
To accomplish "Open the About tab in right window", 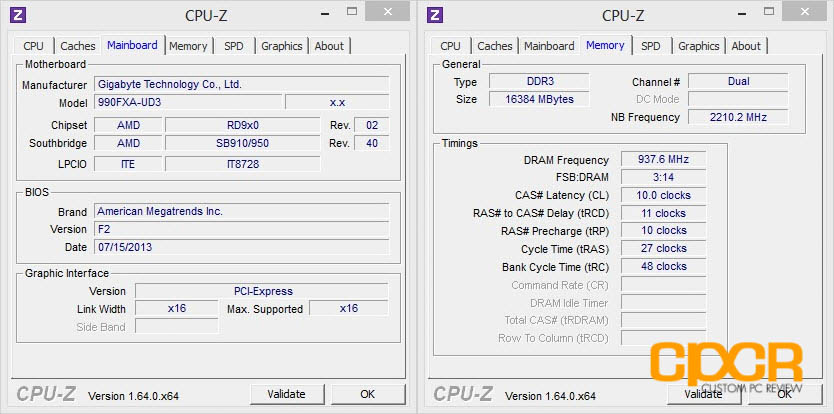I will 746,46.
